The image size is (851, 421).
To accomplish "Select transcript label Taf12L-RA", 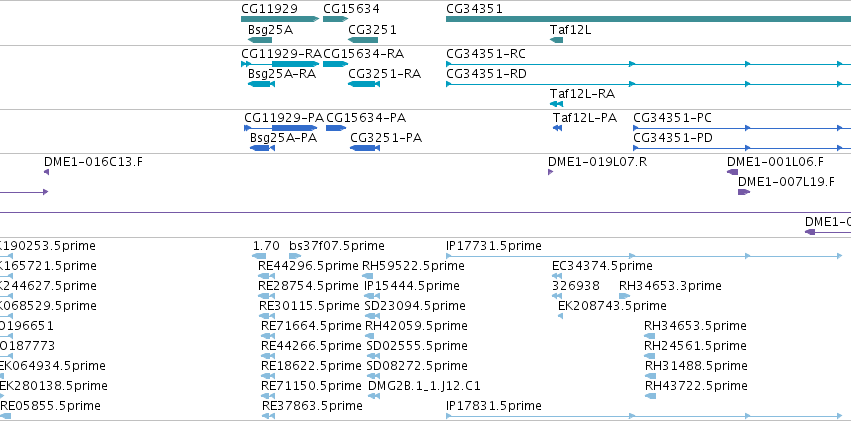I will point(582,94).
